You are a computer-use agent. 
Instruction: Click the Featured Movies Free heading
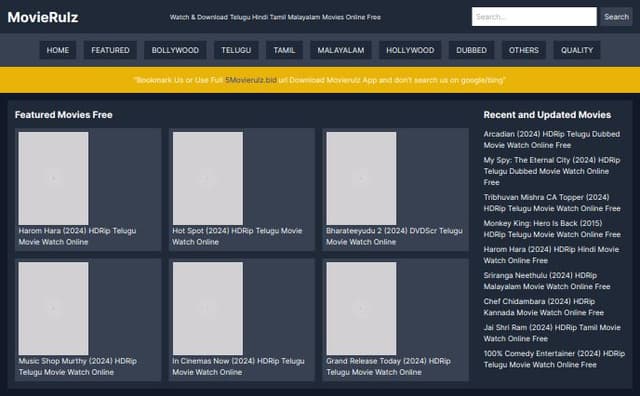(64, 115)
